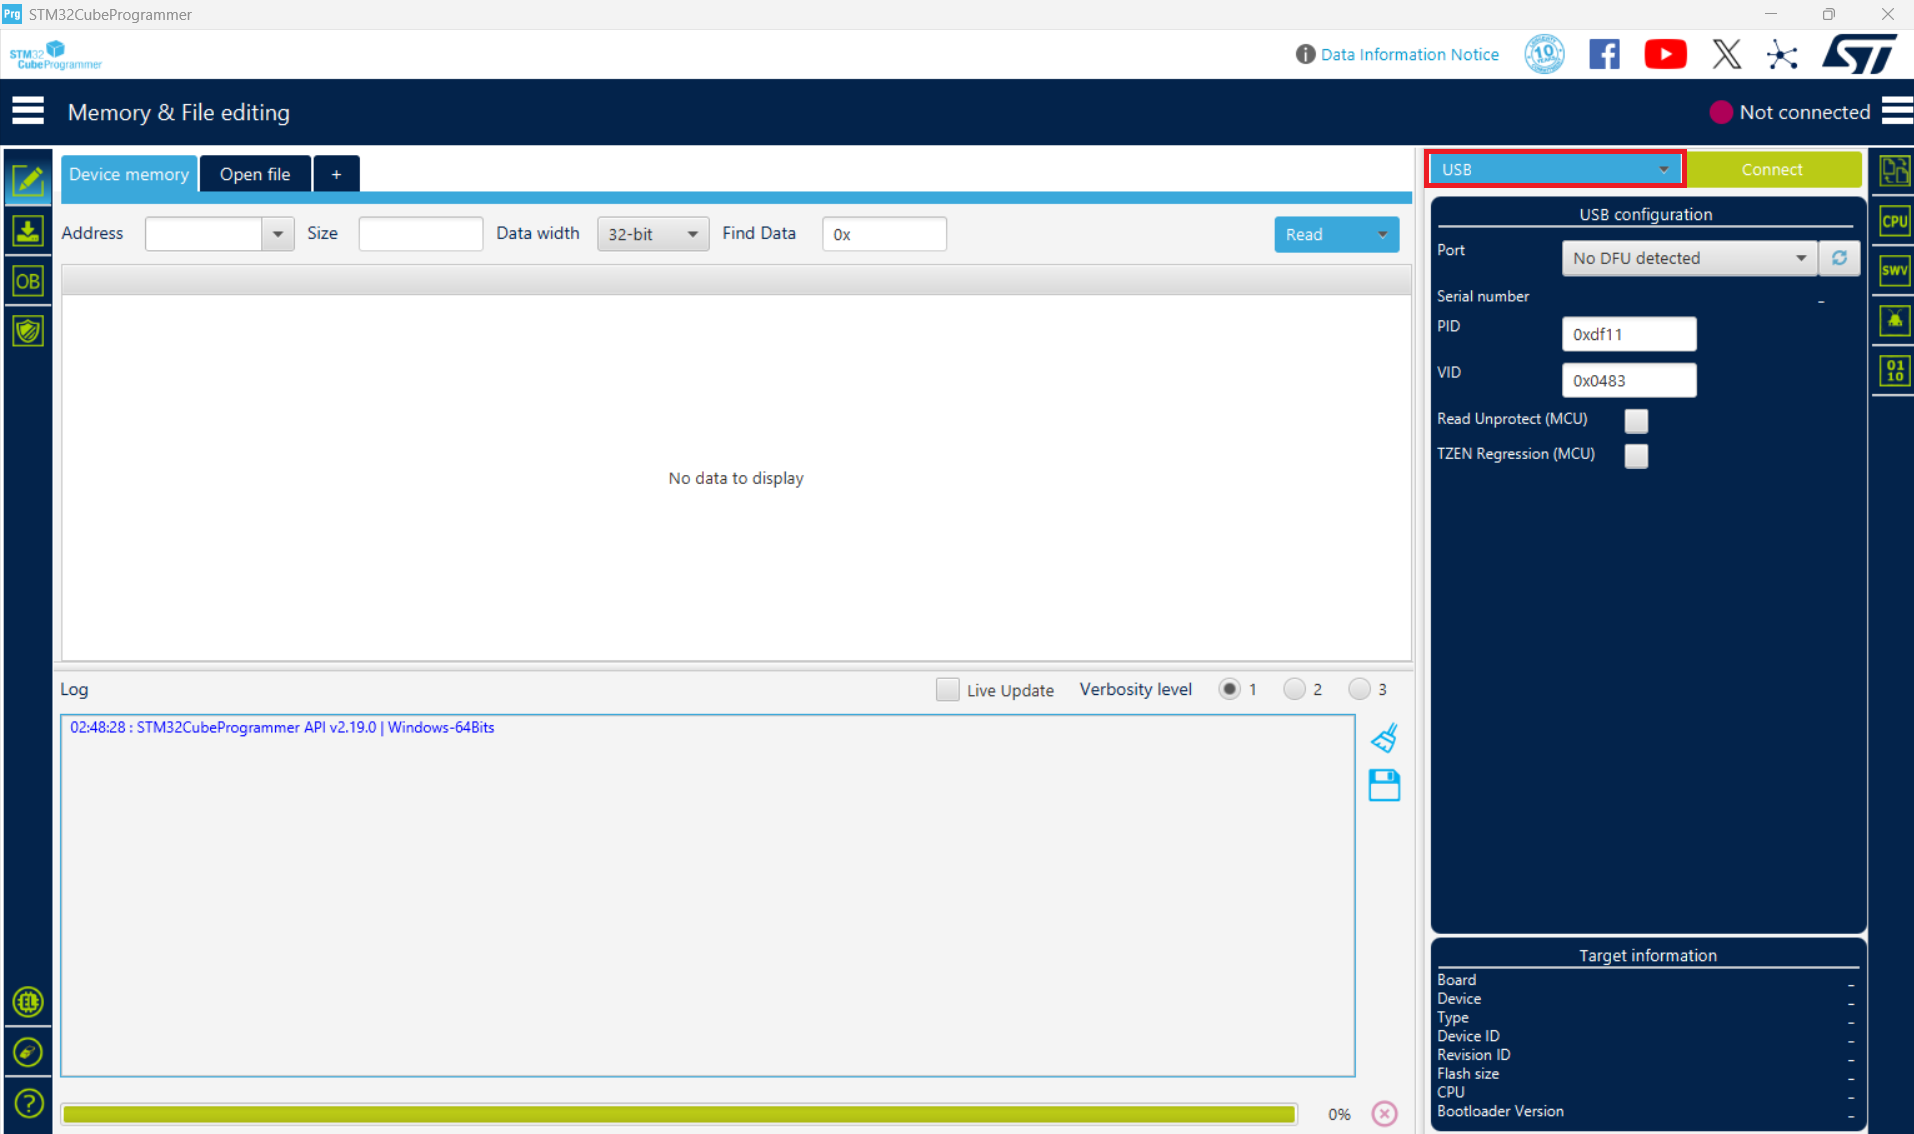Open the Option Bytes (OB) panel

28,282
